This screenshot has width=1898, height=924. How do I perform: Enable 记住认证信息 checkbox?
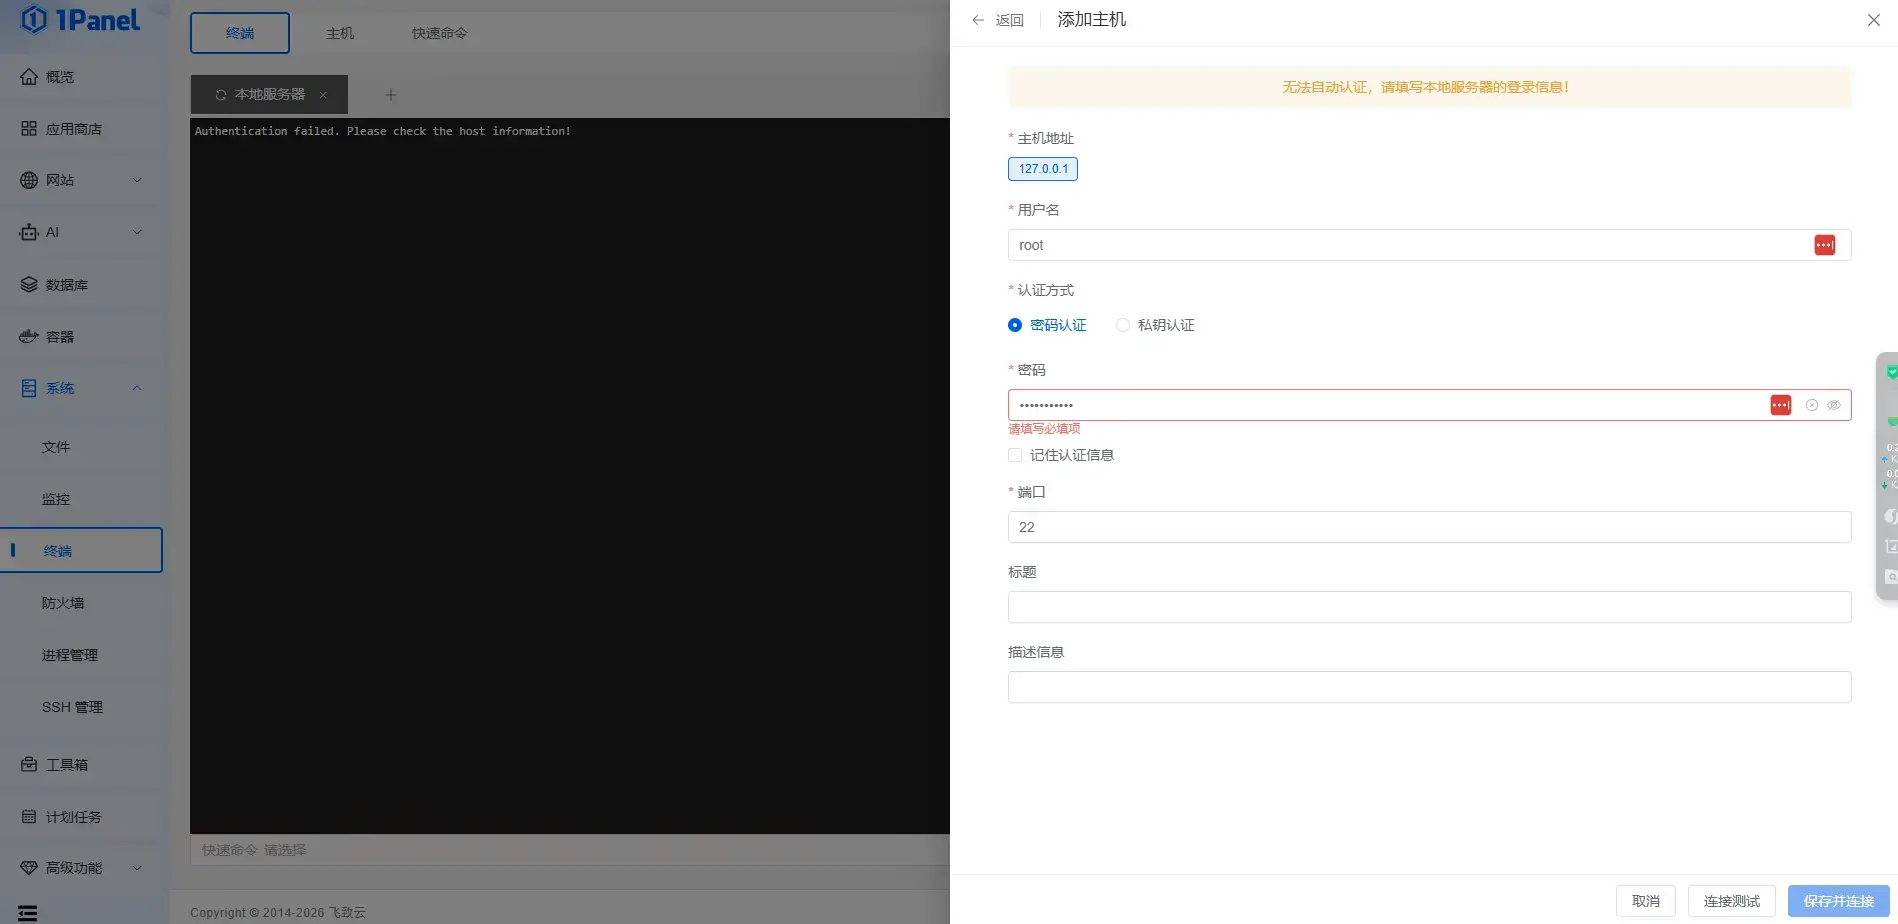coord(1015,455)
